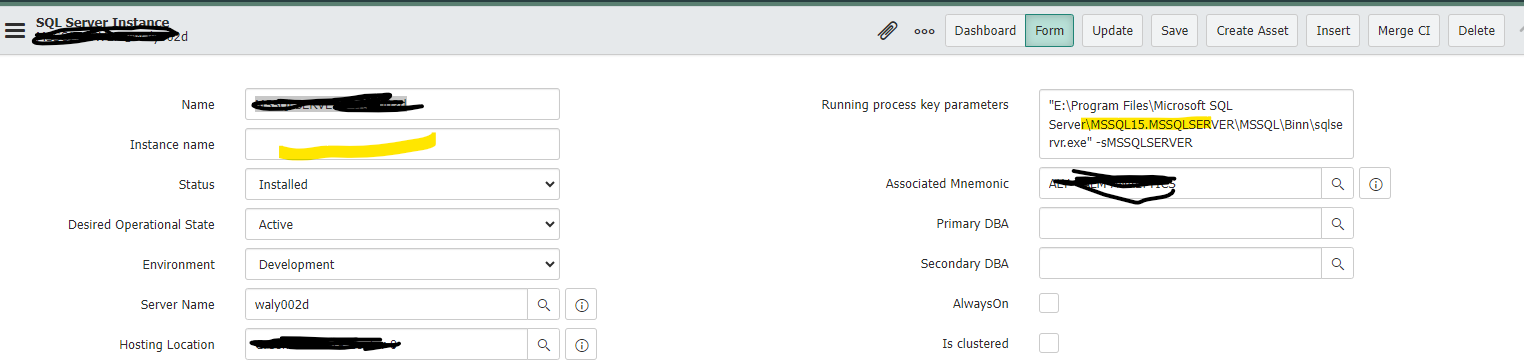Show info for the Server Name record

pyautogui.click(x=581, y=304)
